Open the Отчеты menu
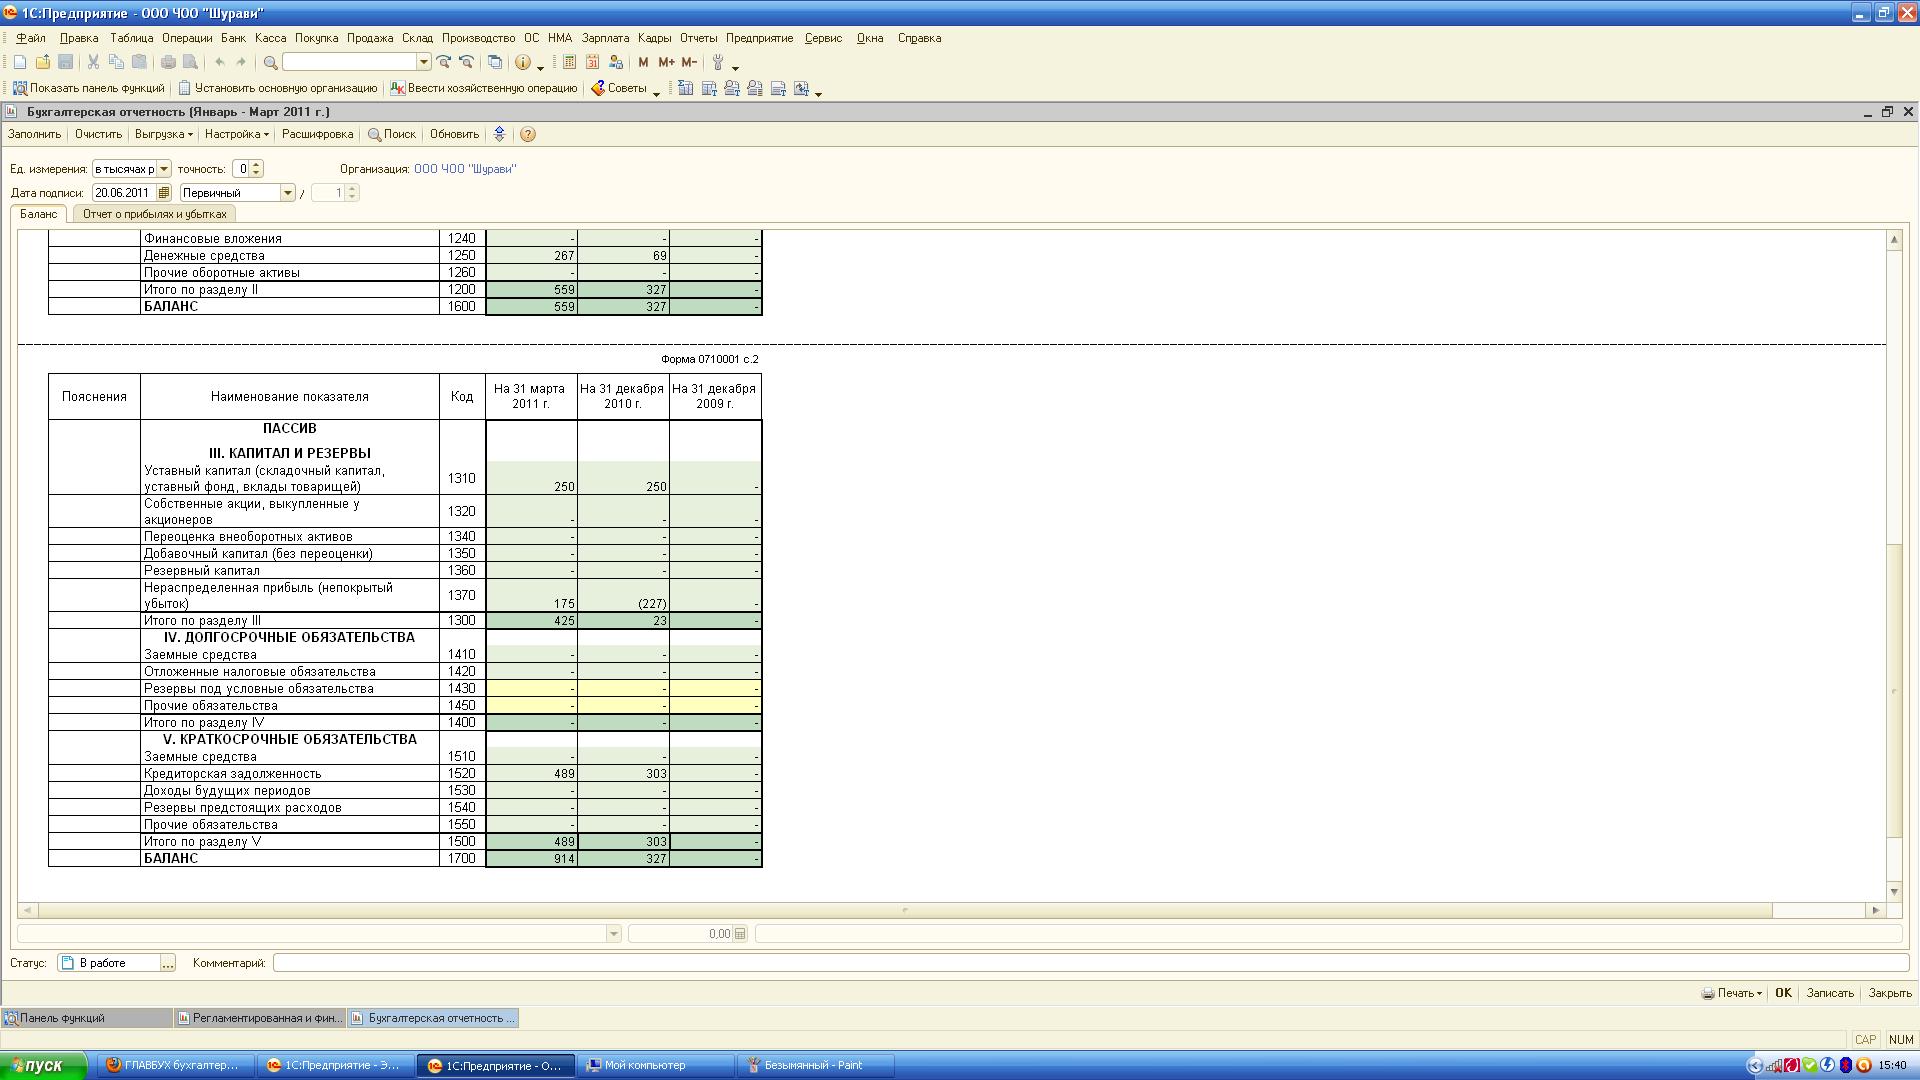This screenshot has width=1920, height=1080. pos(699,38)
